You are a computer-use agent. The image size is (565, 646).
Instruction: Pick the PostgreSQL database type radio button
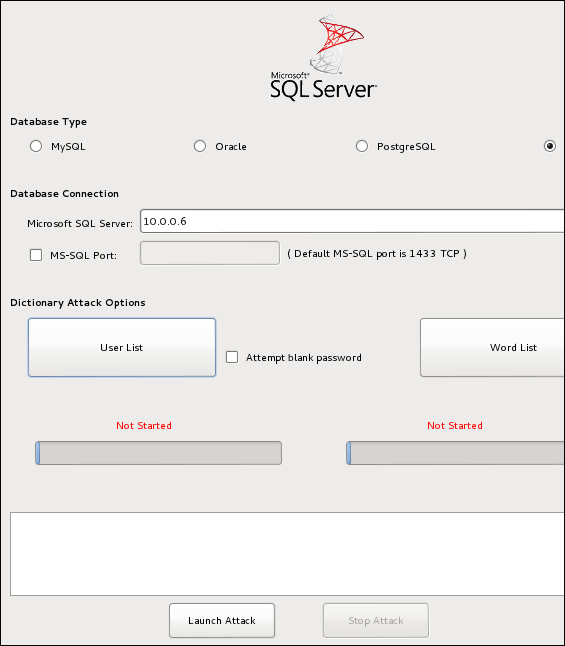pos(362,146)
